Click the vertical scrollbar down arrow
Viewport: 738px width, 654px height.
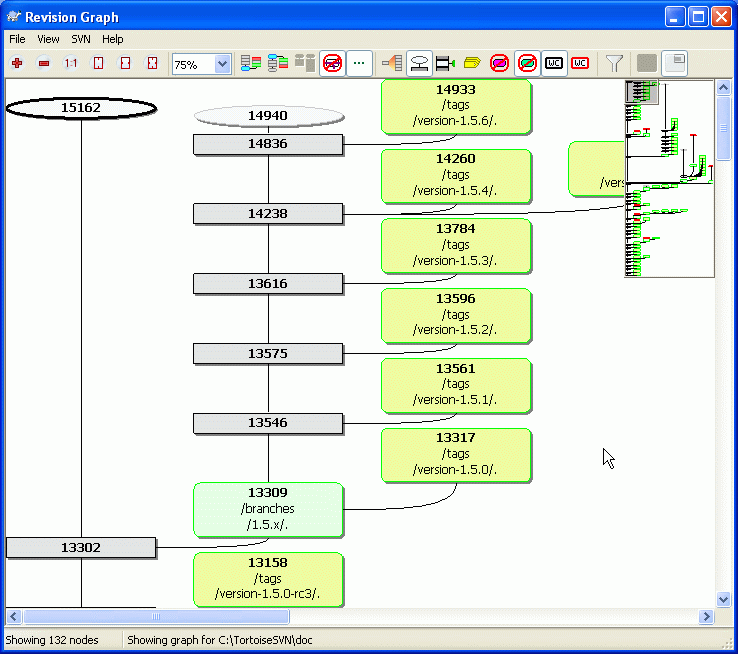click(x=723, y=599)
